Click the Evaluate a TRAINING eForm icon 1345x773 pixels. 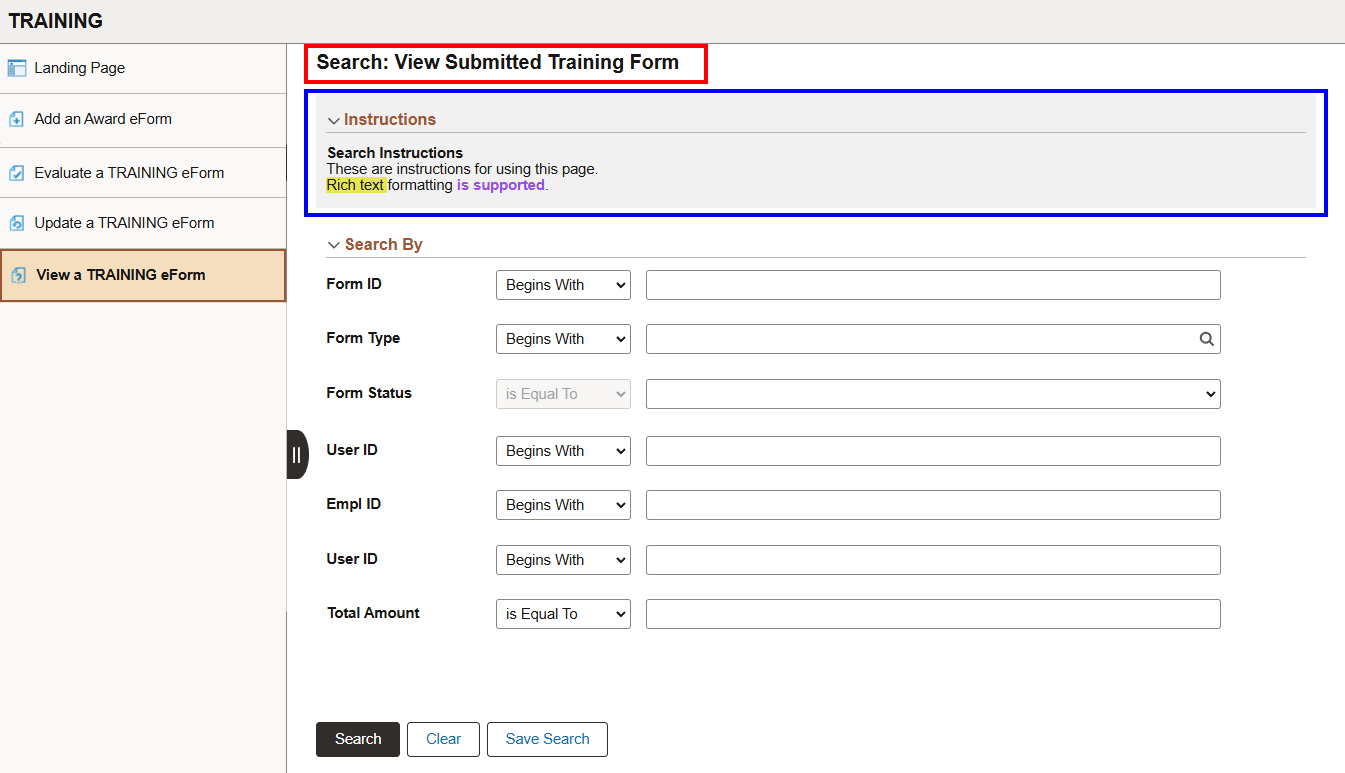pos(16,173)
